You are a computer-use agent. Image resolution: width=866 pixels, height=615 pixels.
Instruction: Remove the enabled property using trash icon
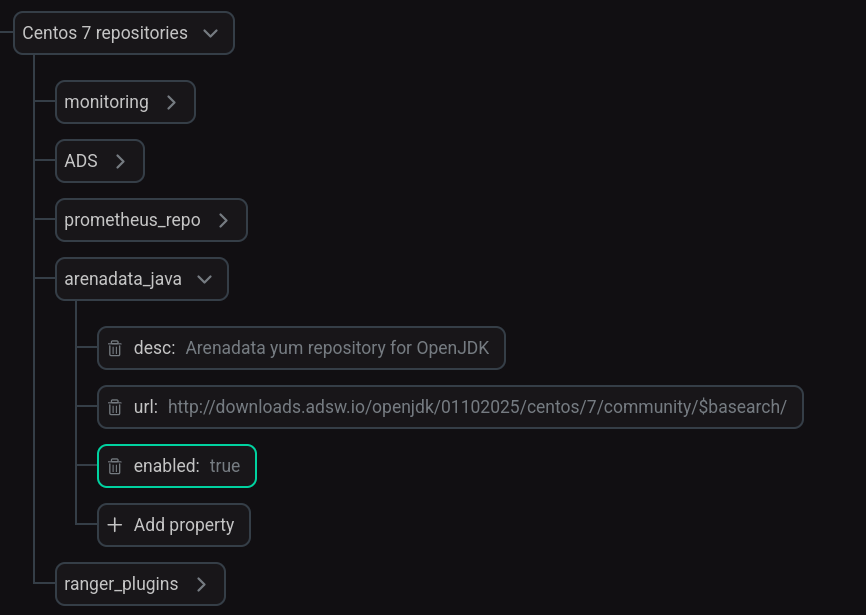pyautogui.click(x=114, y=466)
